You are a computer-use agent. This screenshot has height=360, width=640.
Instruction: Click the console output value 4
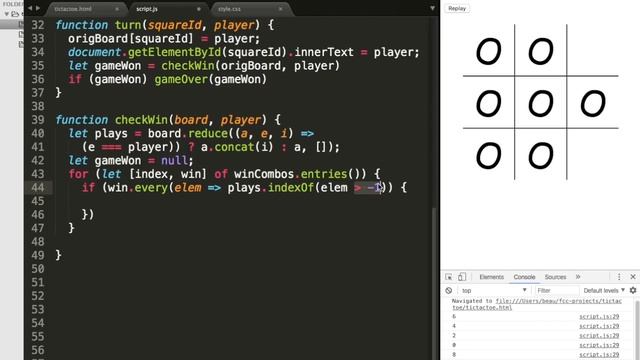click(x=454, y=326)
